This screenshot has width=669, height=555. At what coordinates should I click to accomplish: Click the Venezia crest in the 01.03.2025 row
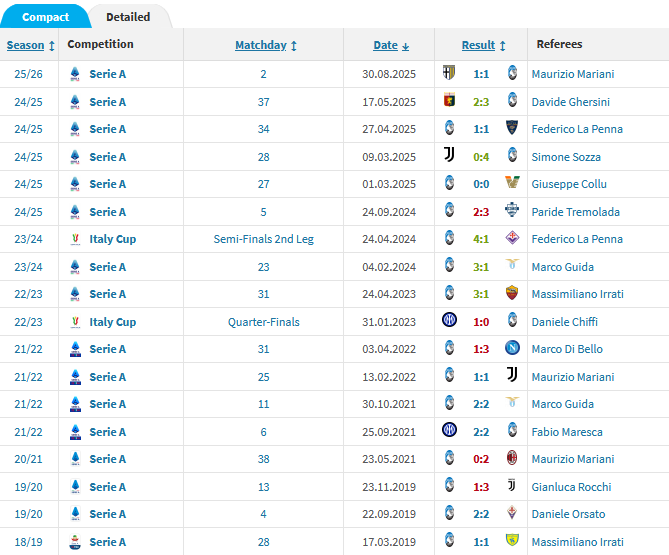[x=512, y=184]
